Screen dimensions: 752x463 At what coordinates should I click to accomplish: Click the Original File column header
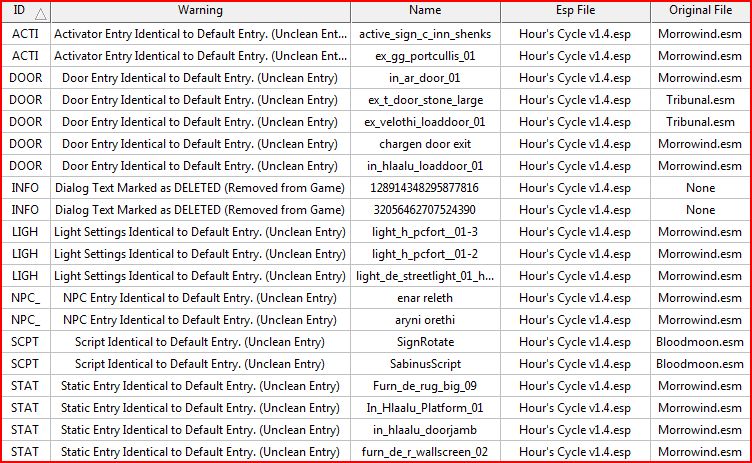pyautogui.click(x=701, y=12)
